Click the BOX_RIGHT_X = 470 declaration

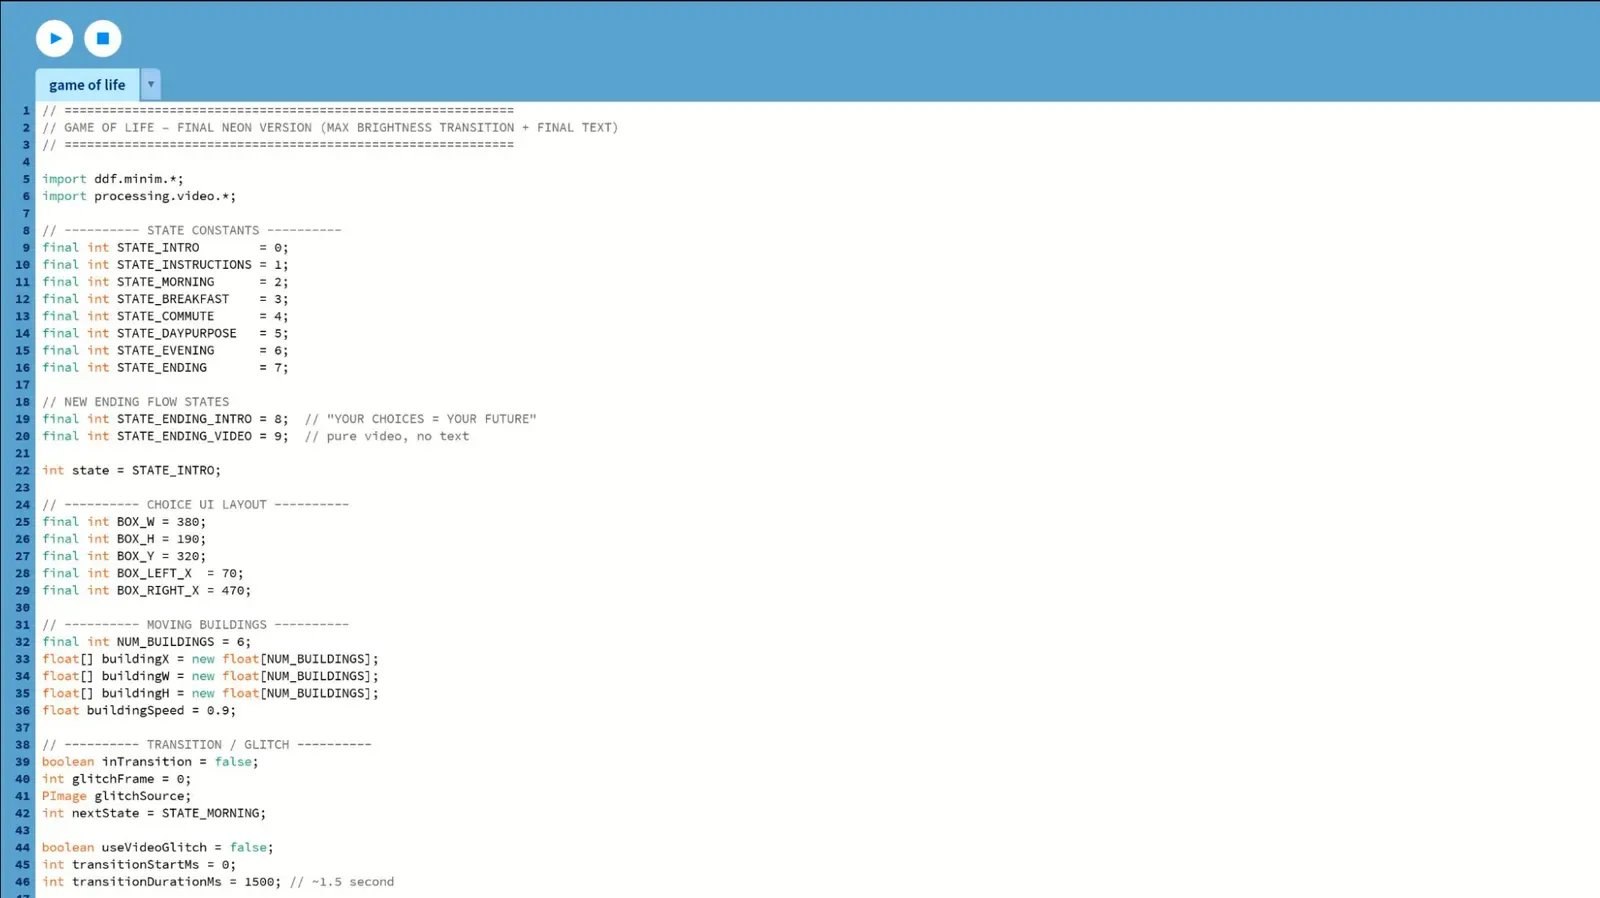tap(146, 590)
